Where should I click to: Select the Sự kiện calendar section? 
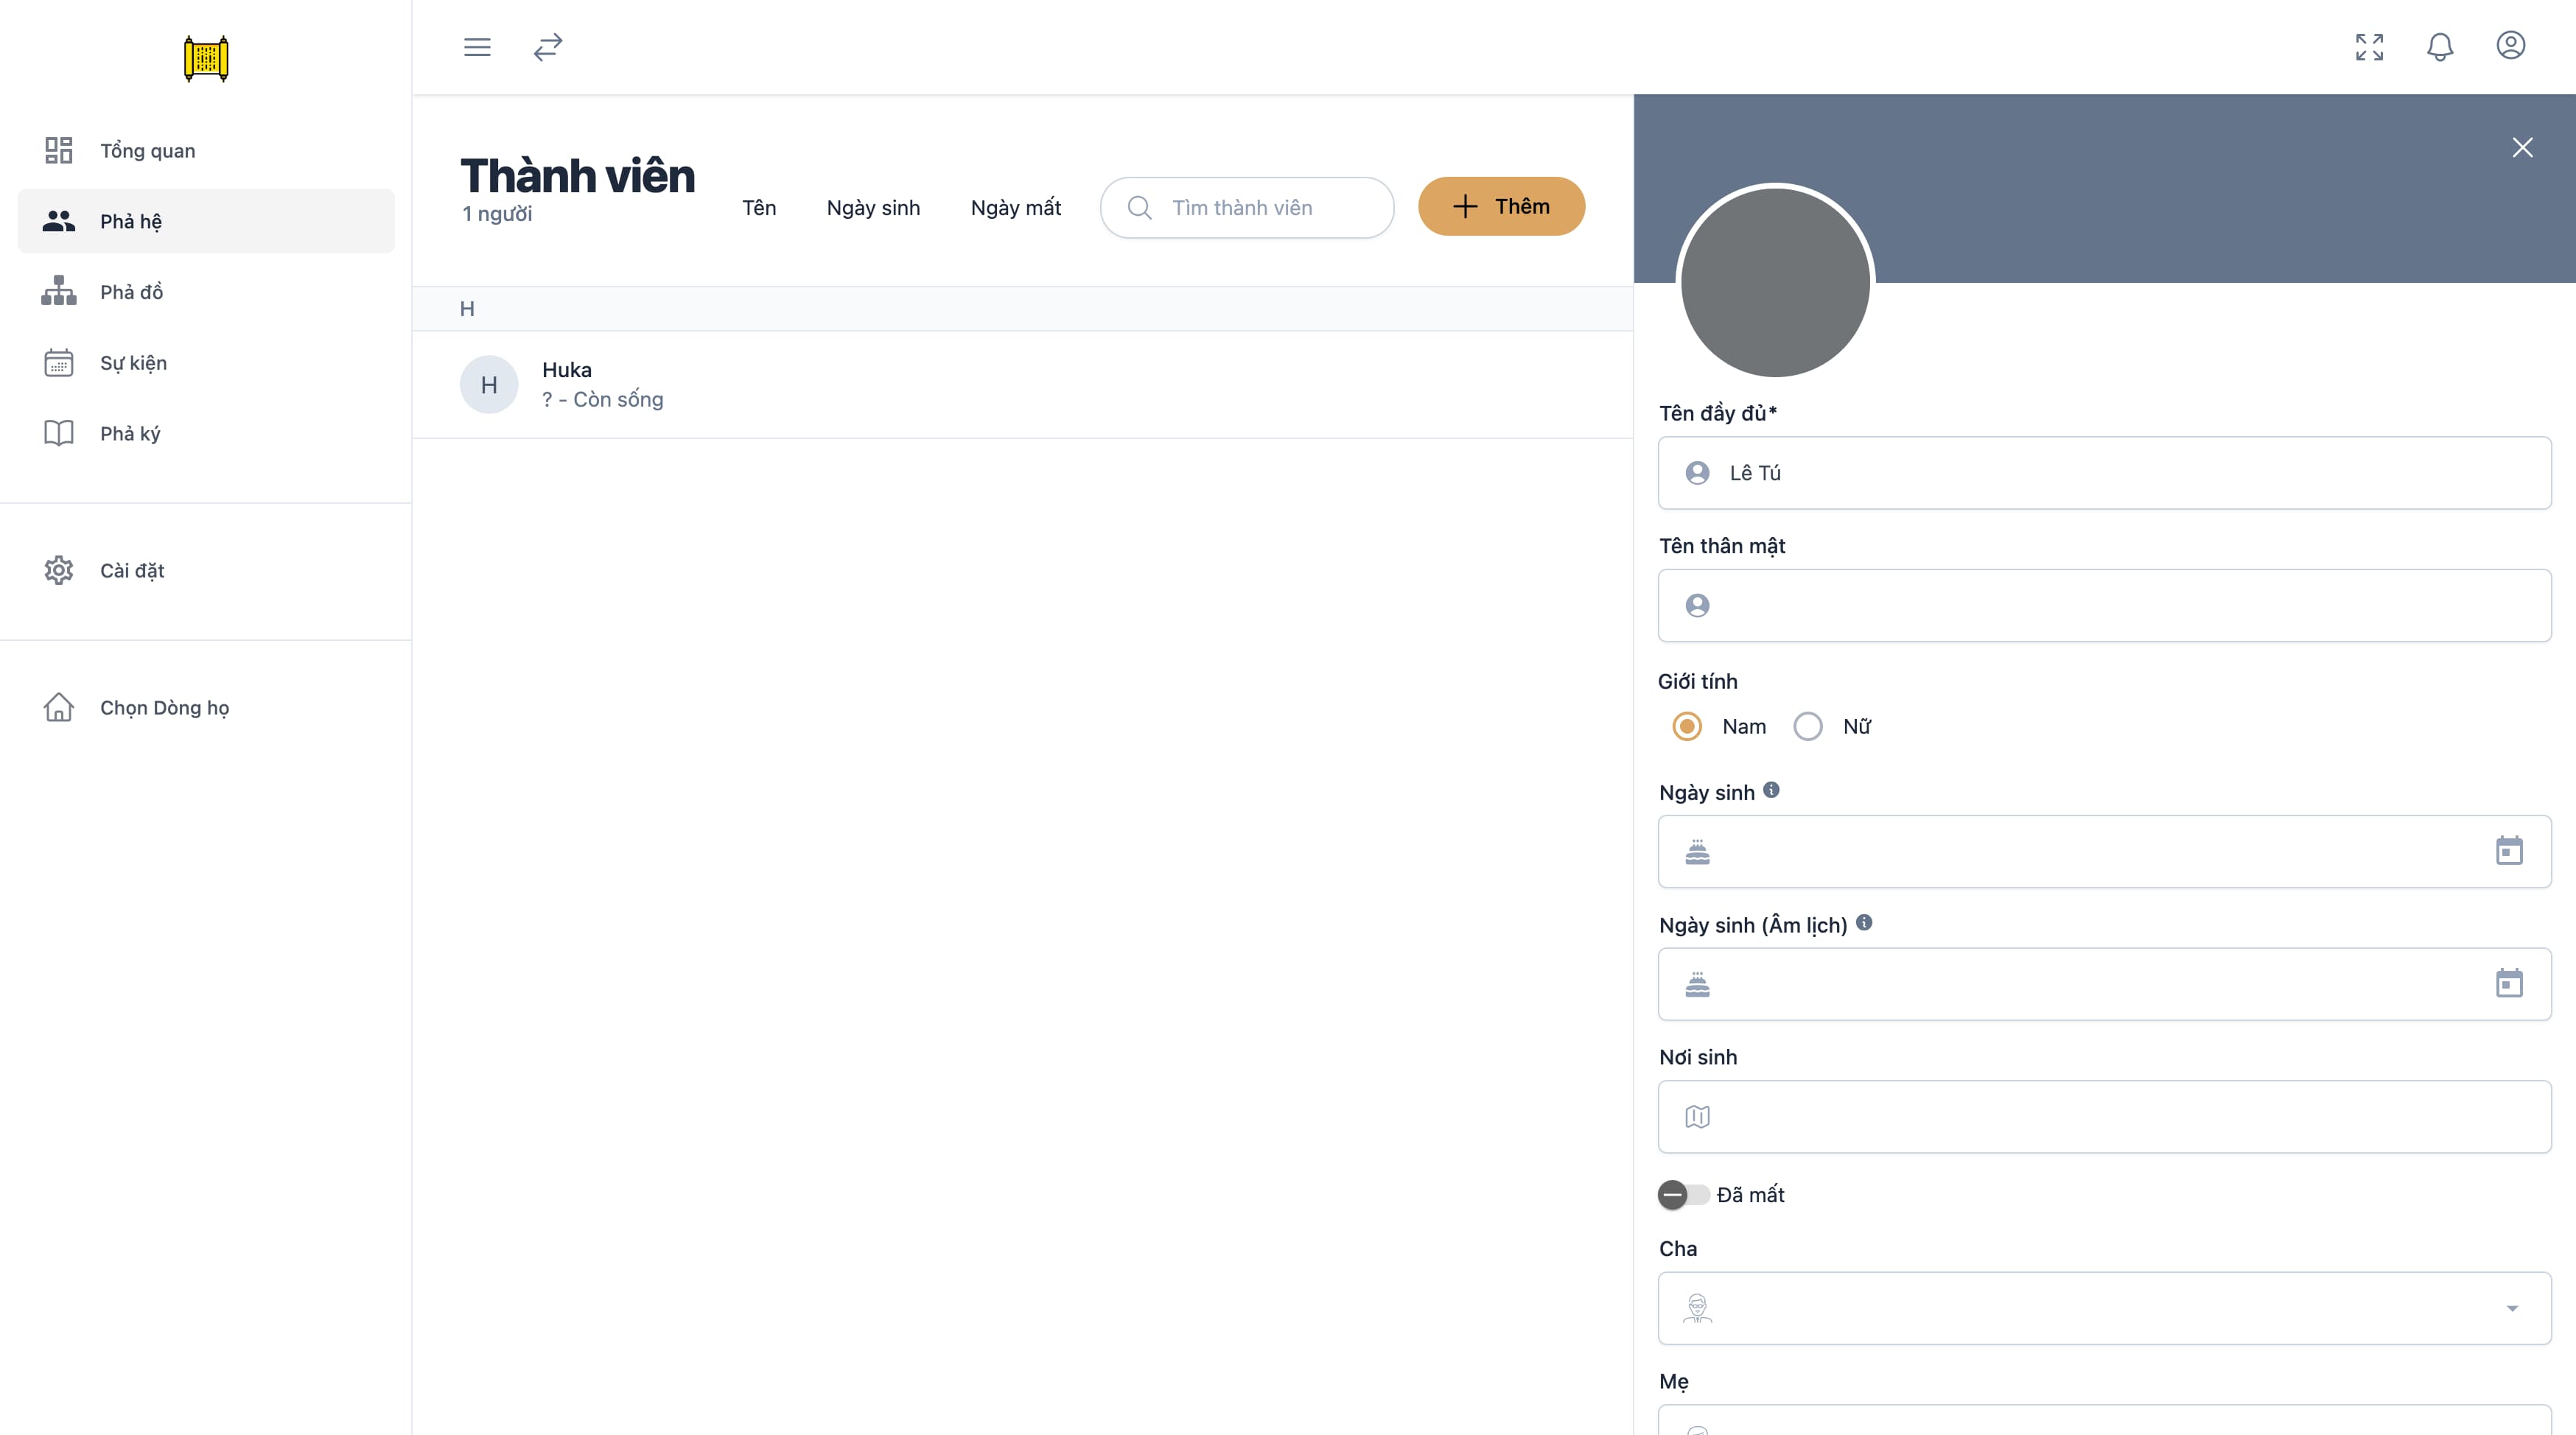[x=133, y=362]
